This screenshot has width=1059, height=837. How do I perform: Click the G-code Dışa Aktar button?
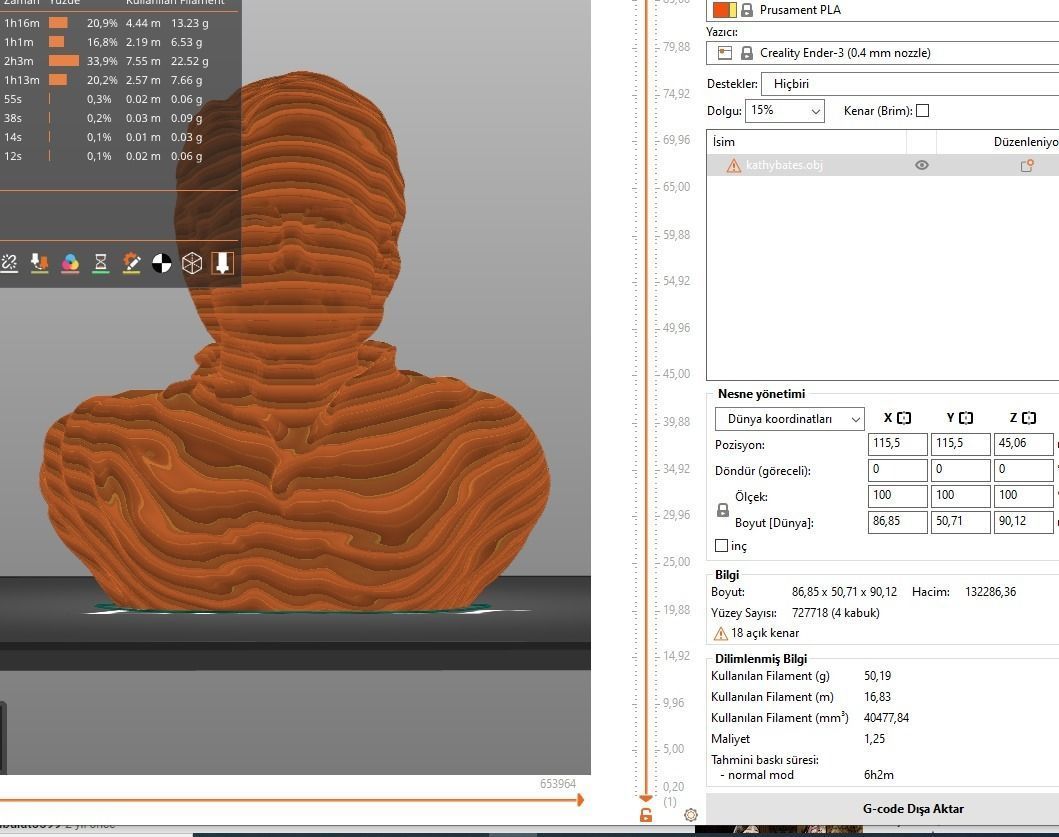point(882,809)
